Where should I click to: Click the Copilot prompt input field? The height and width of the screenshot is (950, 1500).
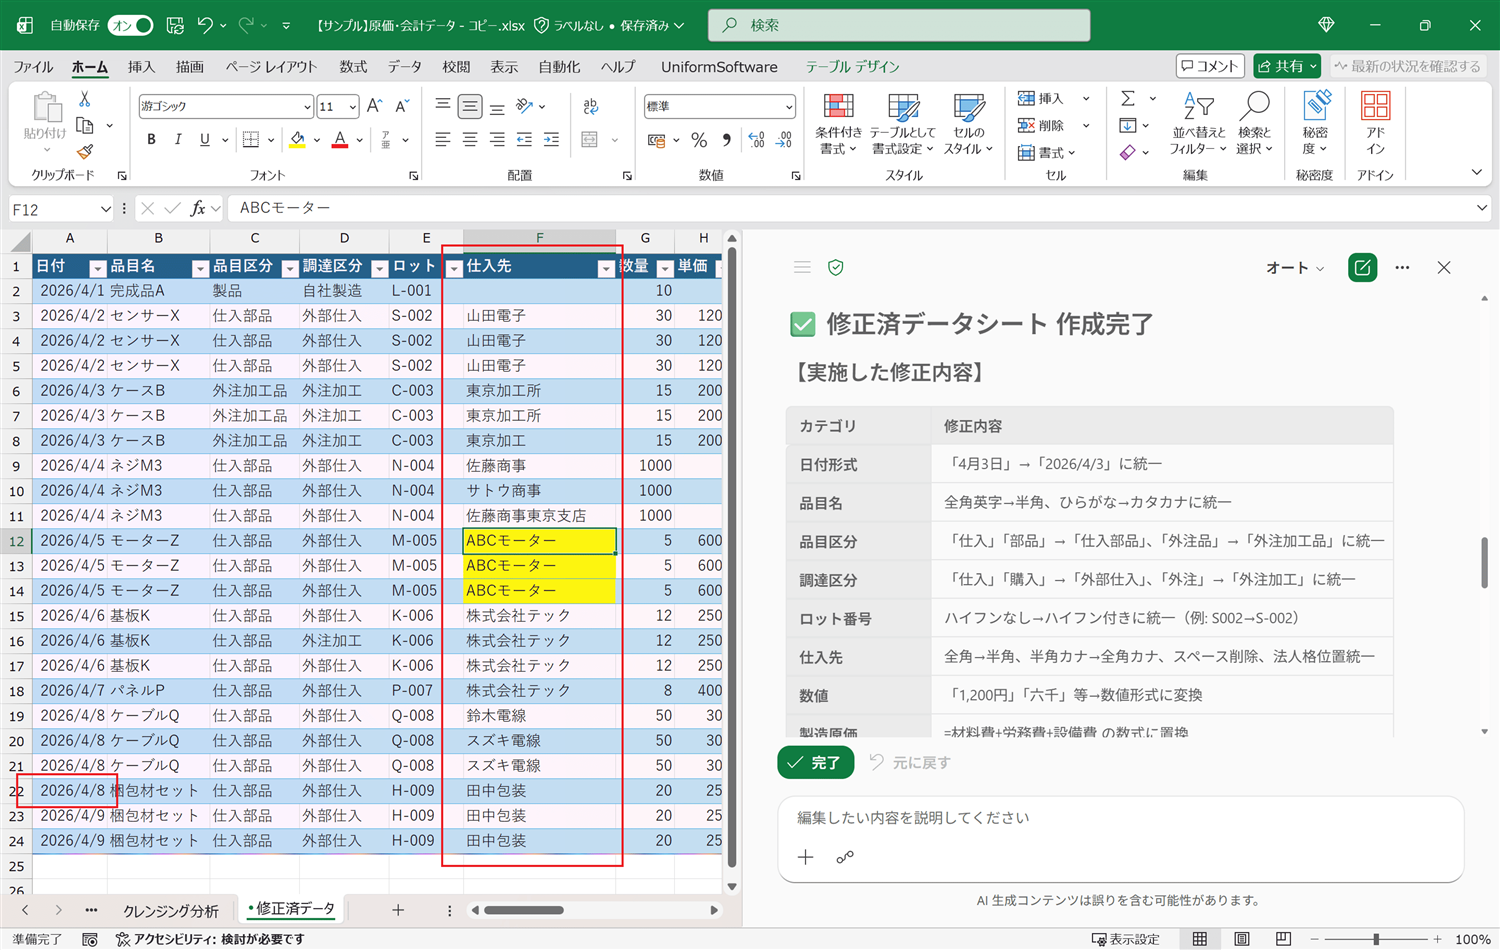(x=1120, y=818)
